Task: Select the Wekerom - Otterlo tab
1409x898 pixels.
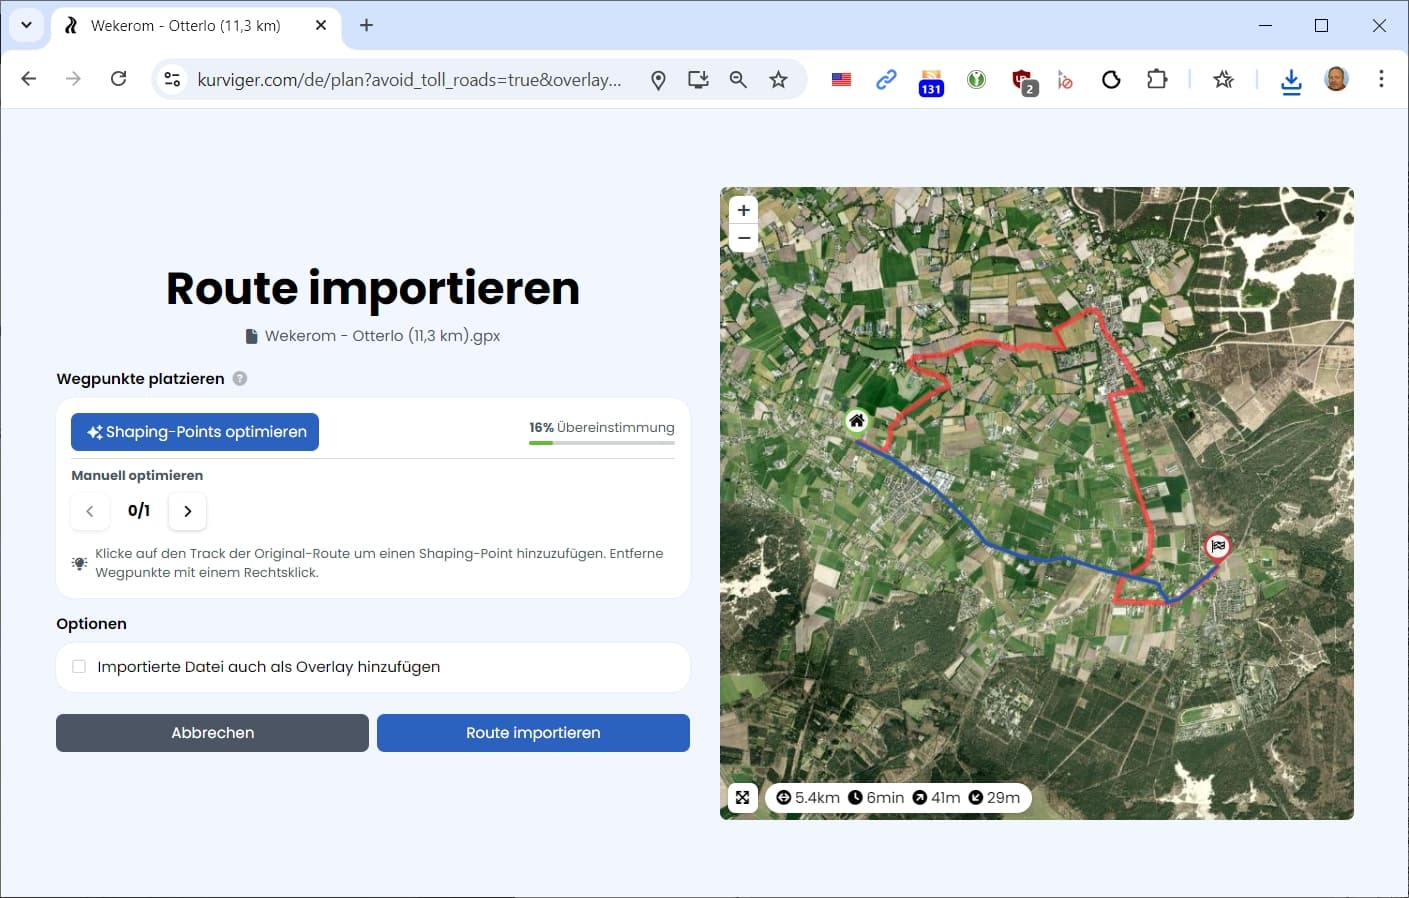Action: point(185,26)
